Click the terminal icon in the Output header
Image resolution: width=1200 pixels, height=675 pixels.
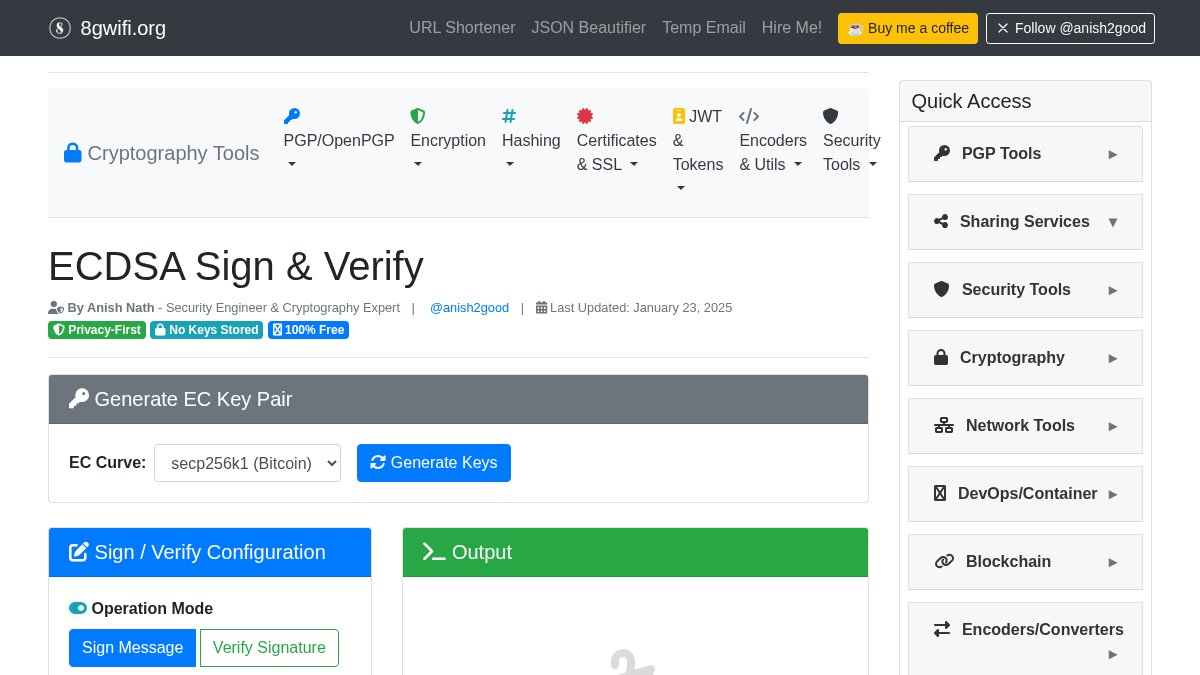[434, 552]
